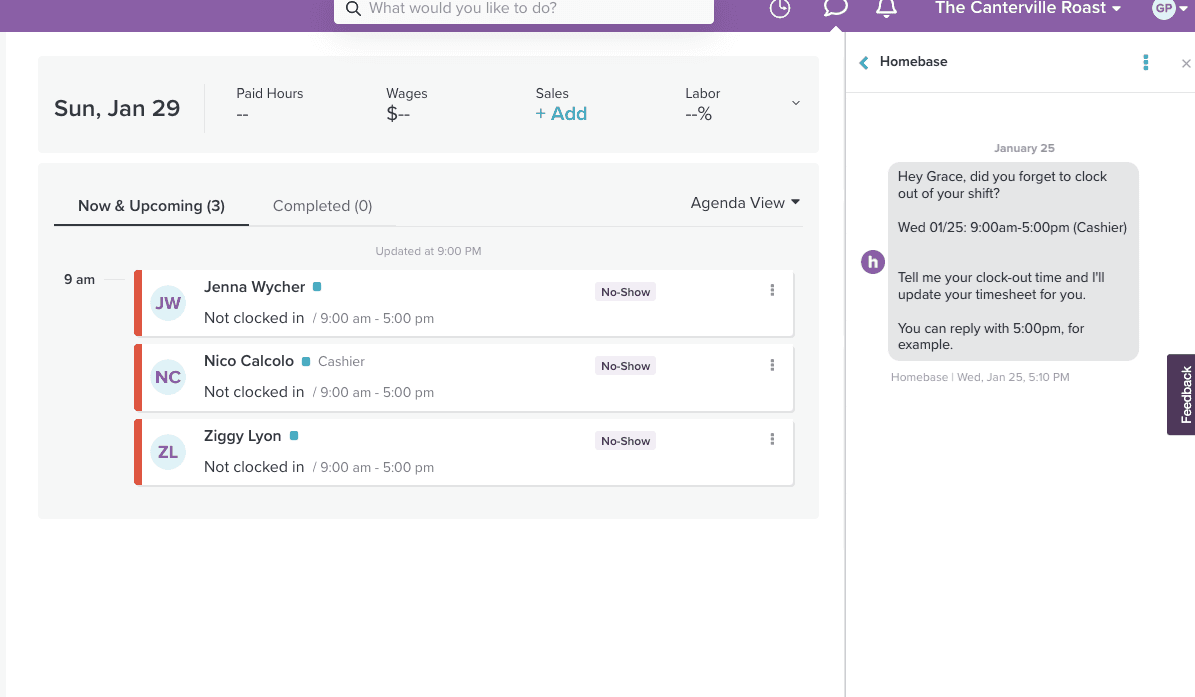This screenshot has height=697, width=1195.
Task: Open the time clock icon in header
Action: 780,8
